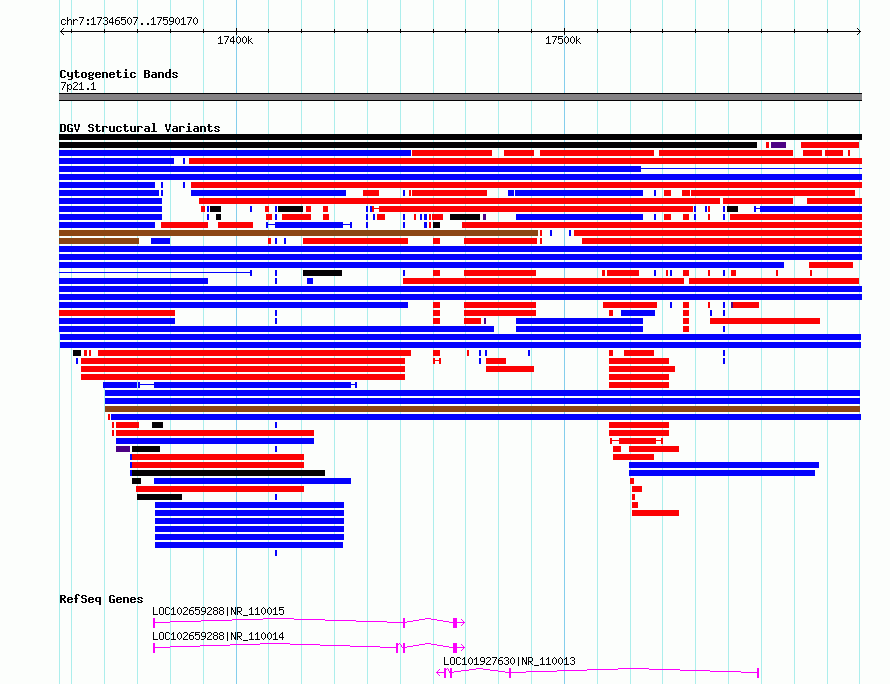Viewport: 890px width, 684px height.
Task: Click the chr7:17346507..17590170 coordinate label
Action: pos(129,21)
